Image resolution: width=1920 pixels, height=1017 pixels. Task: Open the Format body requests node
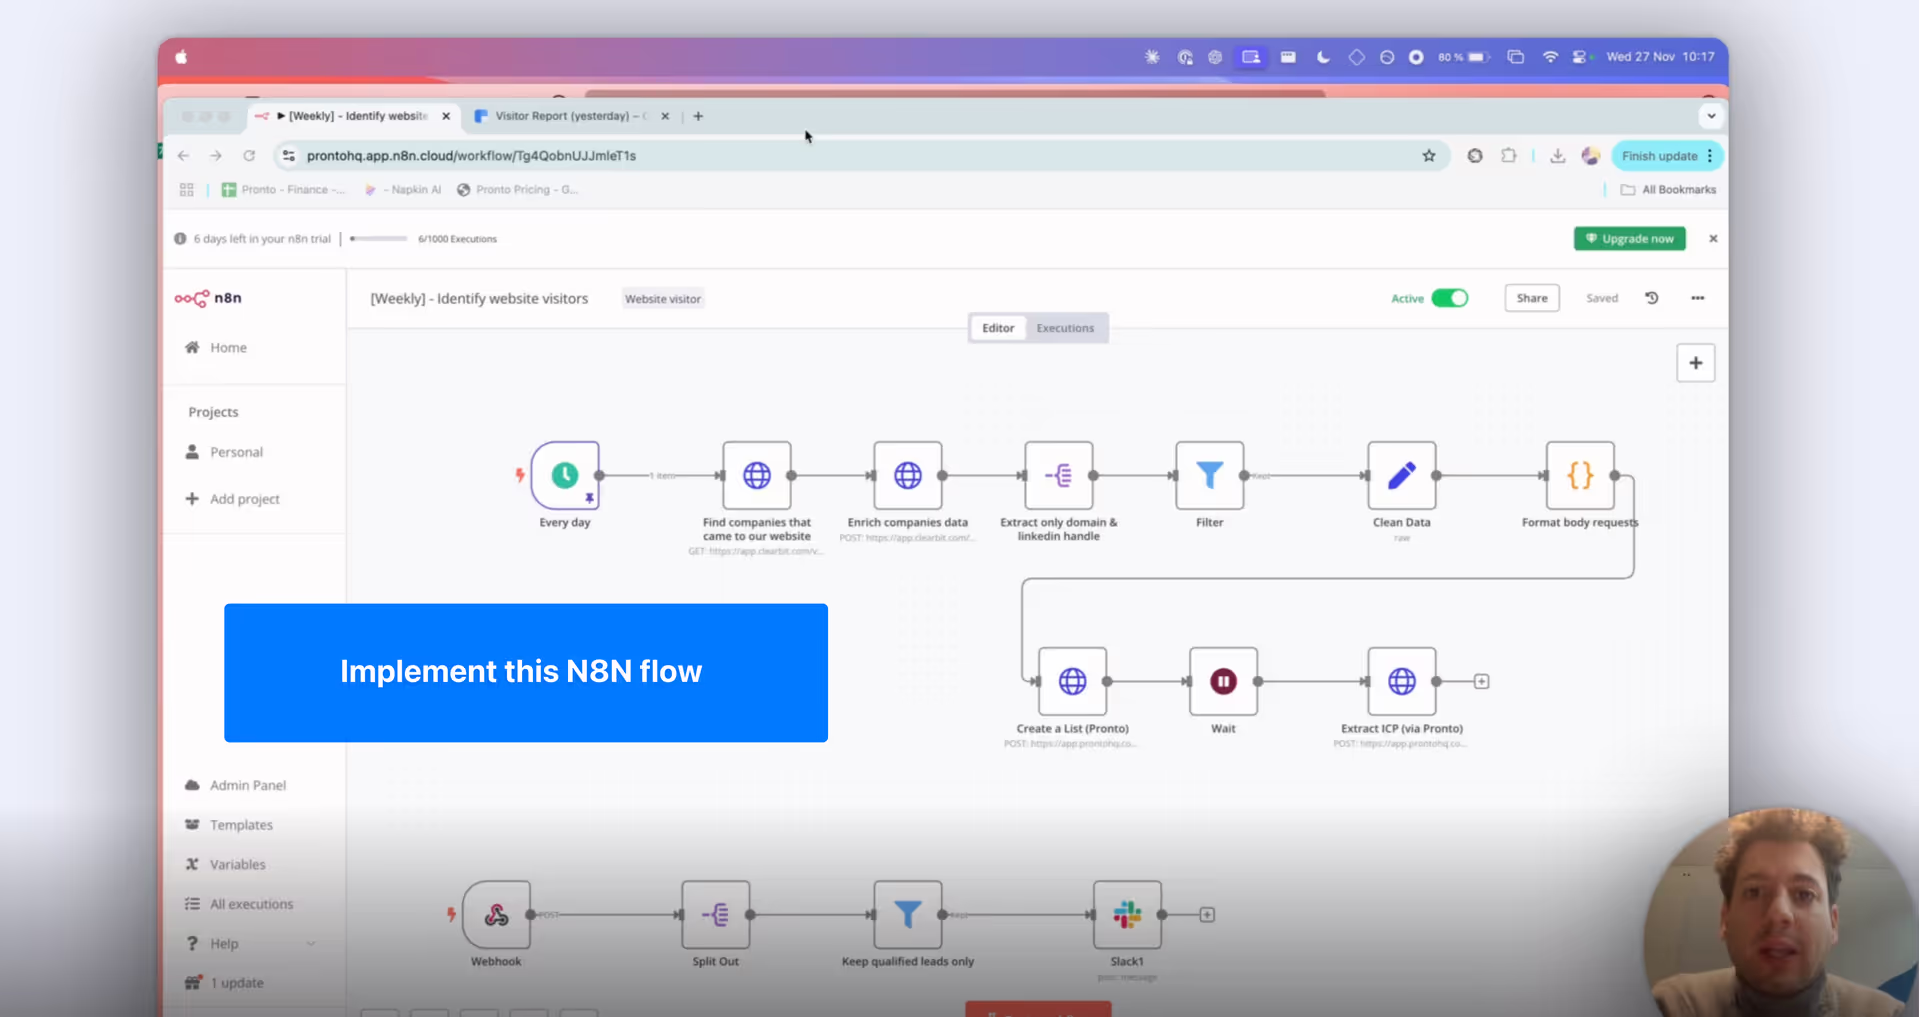tap(1580, 475)
